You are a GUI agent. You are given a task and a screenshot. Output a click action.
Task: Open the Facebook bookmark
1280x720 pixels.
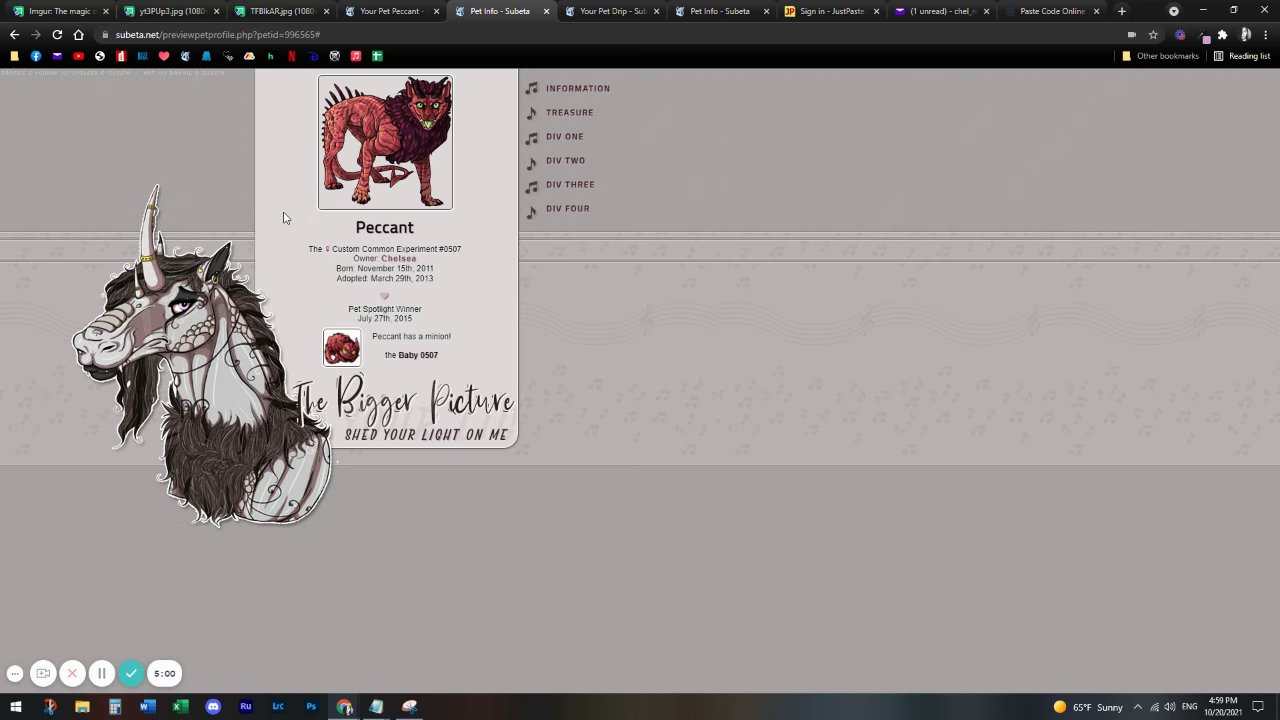click(36, 56)
